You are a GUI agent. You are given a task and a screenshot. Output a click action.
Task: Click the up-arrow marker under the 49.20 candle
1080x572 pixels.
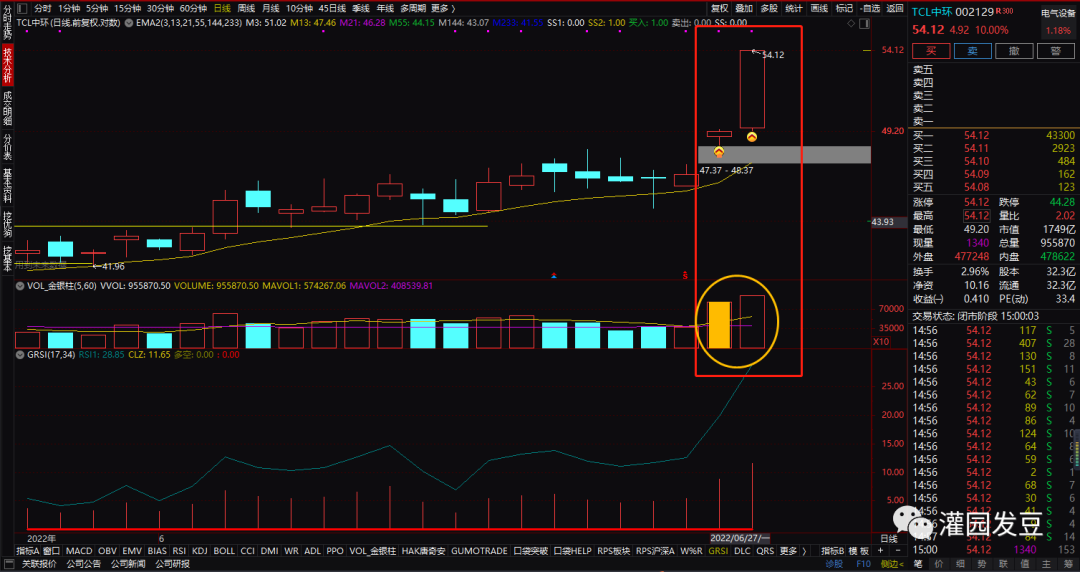[x=719, y=152]
